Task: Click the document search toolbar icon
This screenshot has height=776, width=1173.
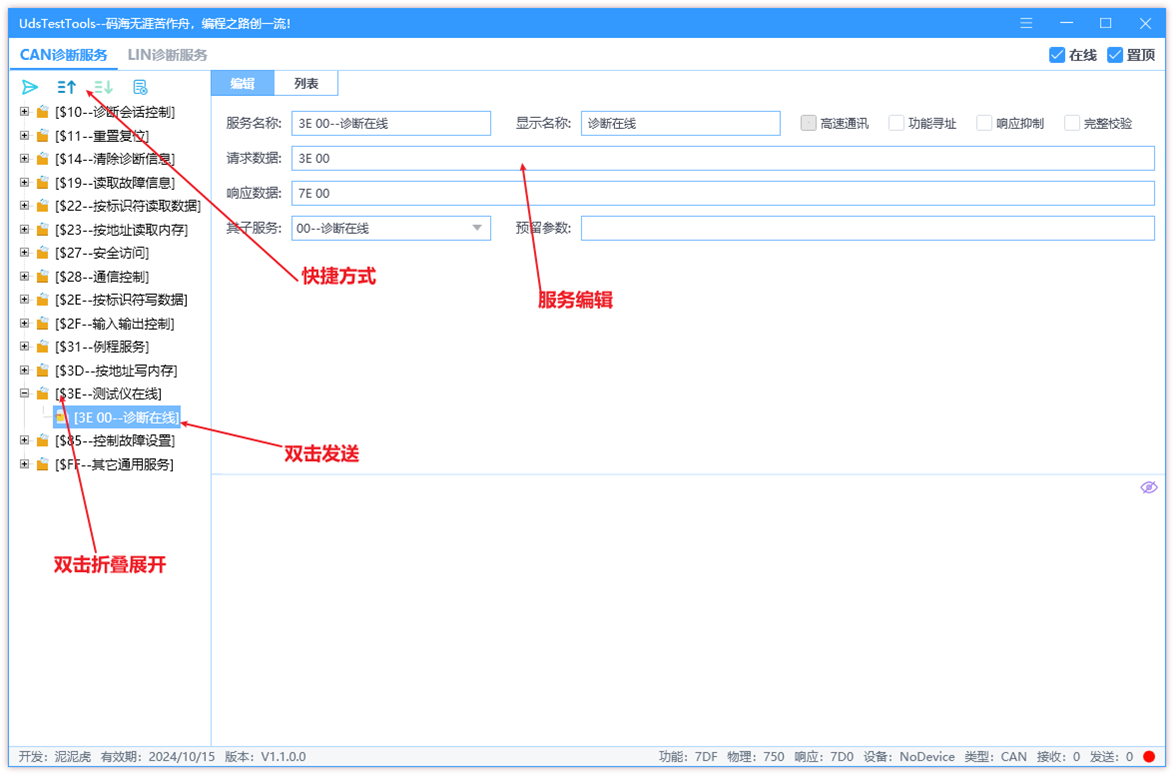Action: tap(140, 87)
